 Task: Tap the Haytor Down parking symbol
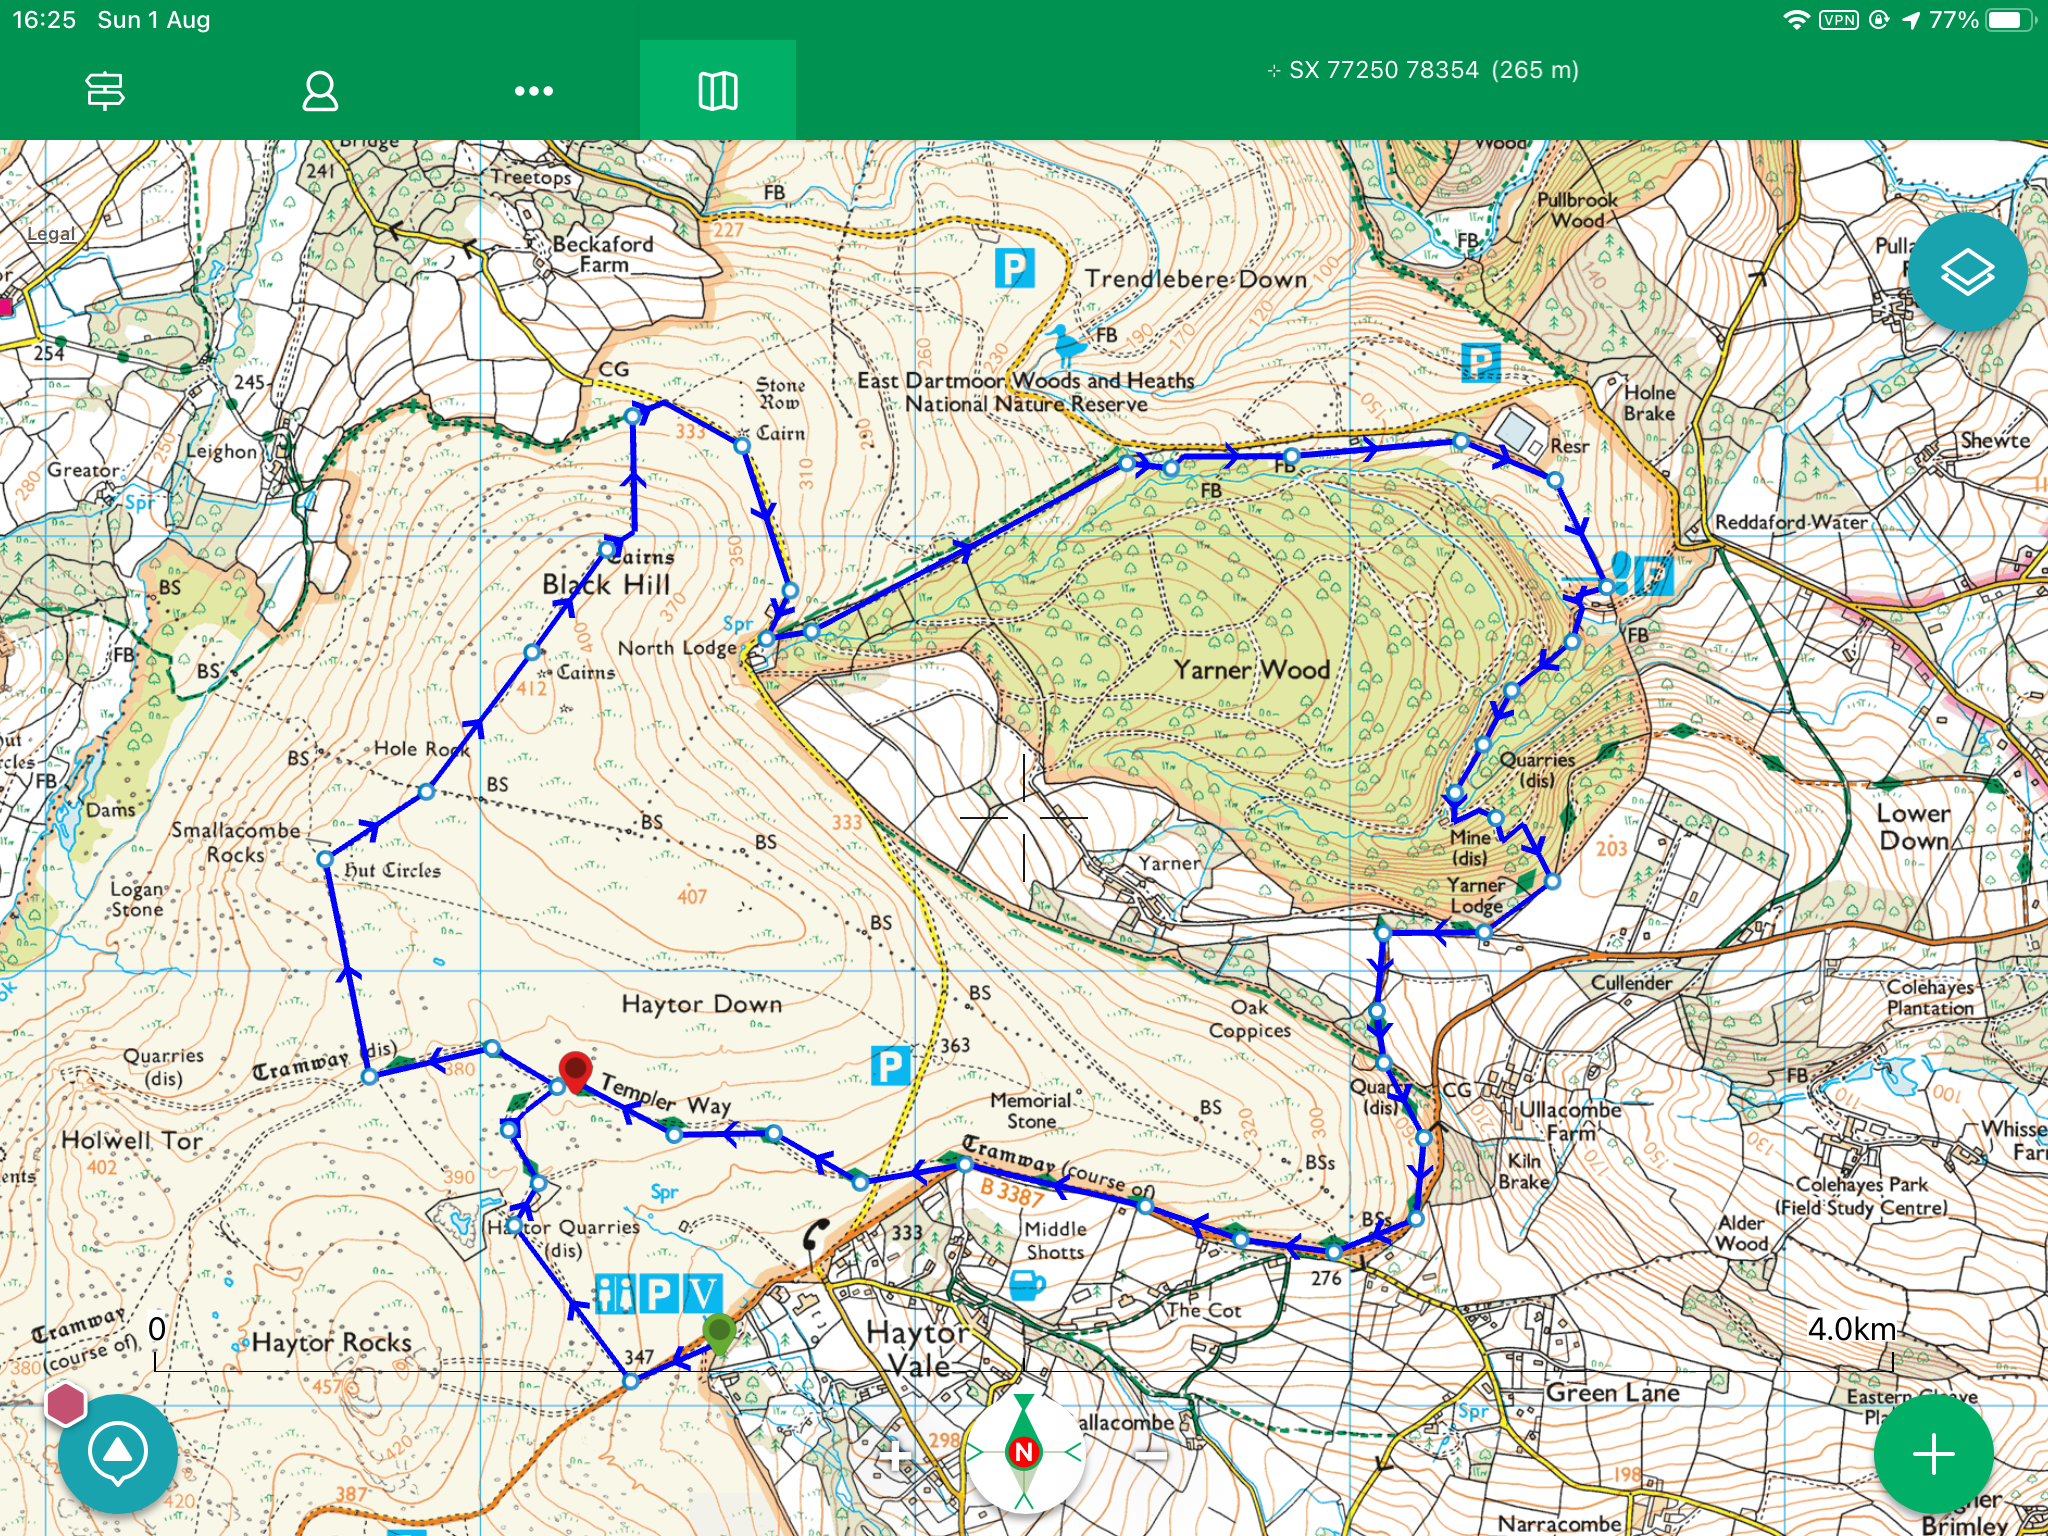point(889,1066)
